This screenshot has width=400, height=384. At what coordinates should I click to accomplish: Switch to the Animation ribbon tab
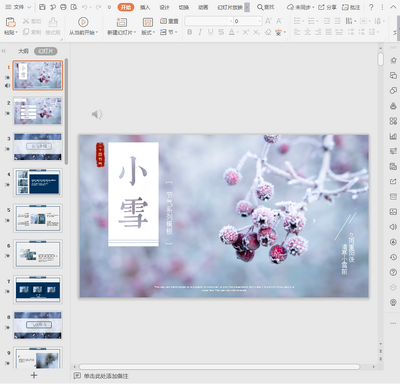tap(203, 7)
